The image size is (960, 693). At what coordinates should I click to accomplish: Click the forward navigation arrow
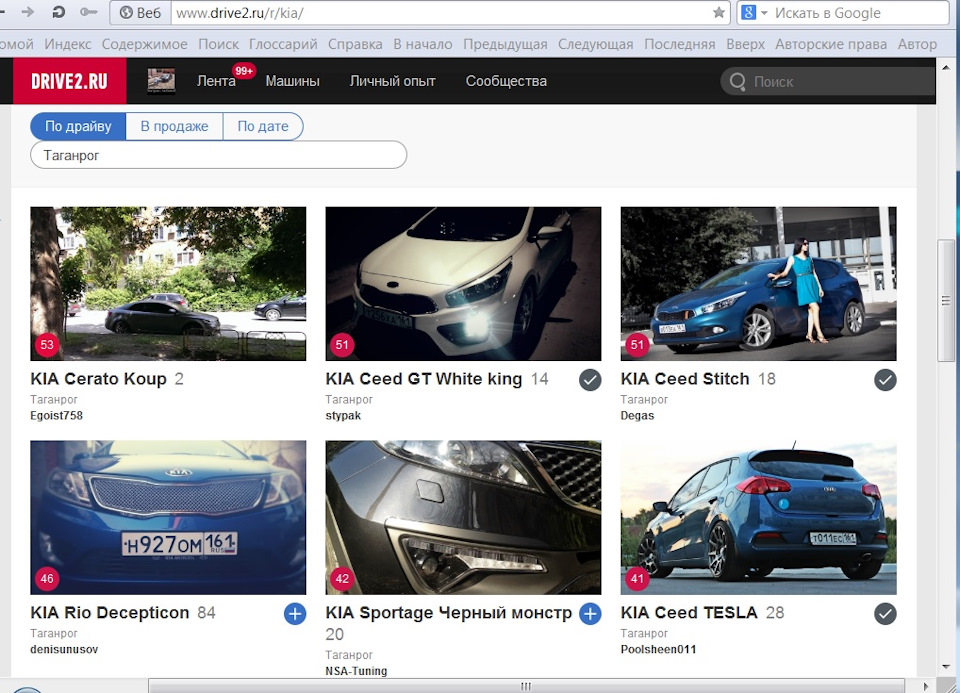pyautogui.click(x=28, y=12)
